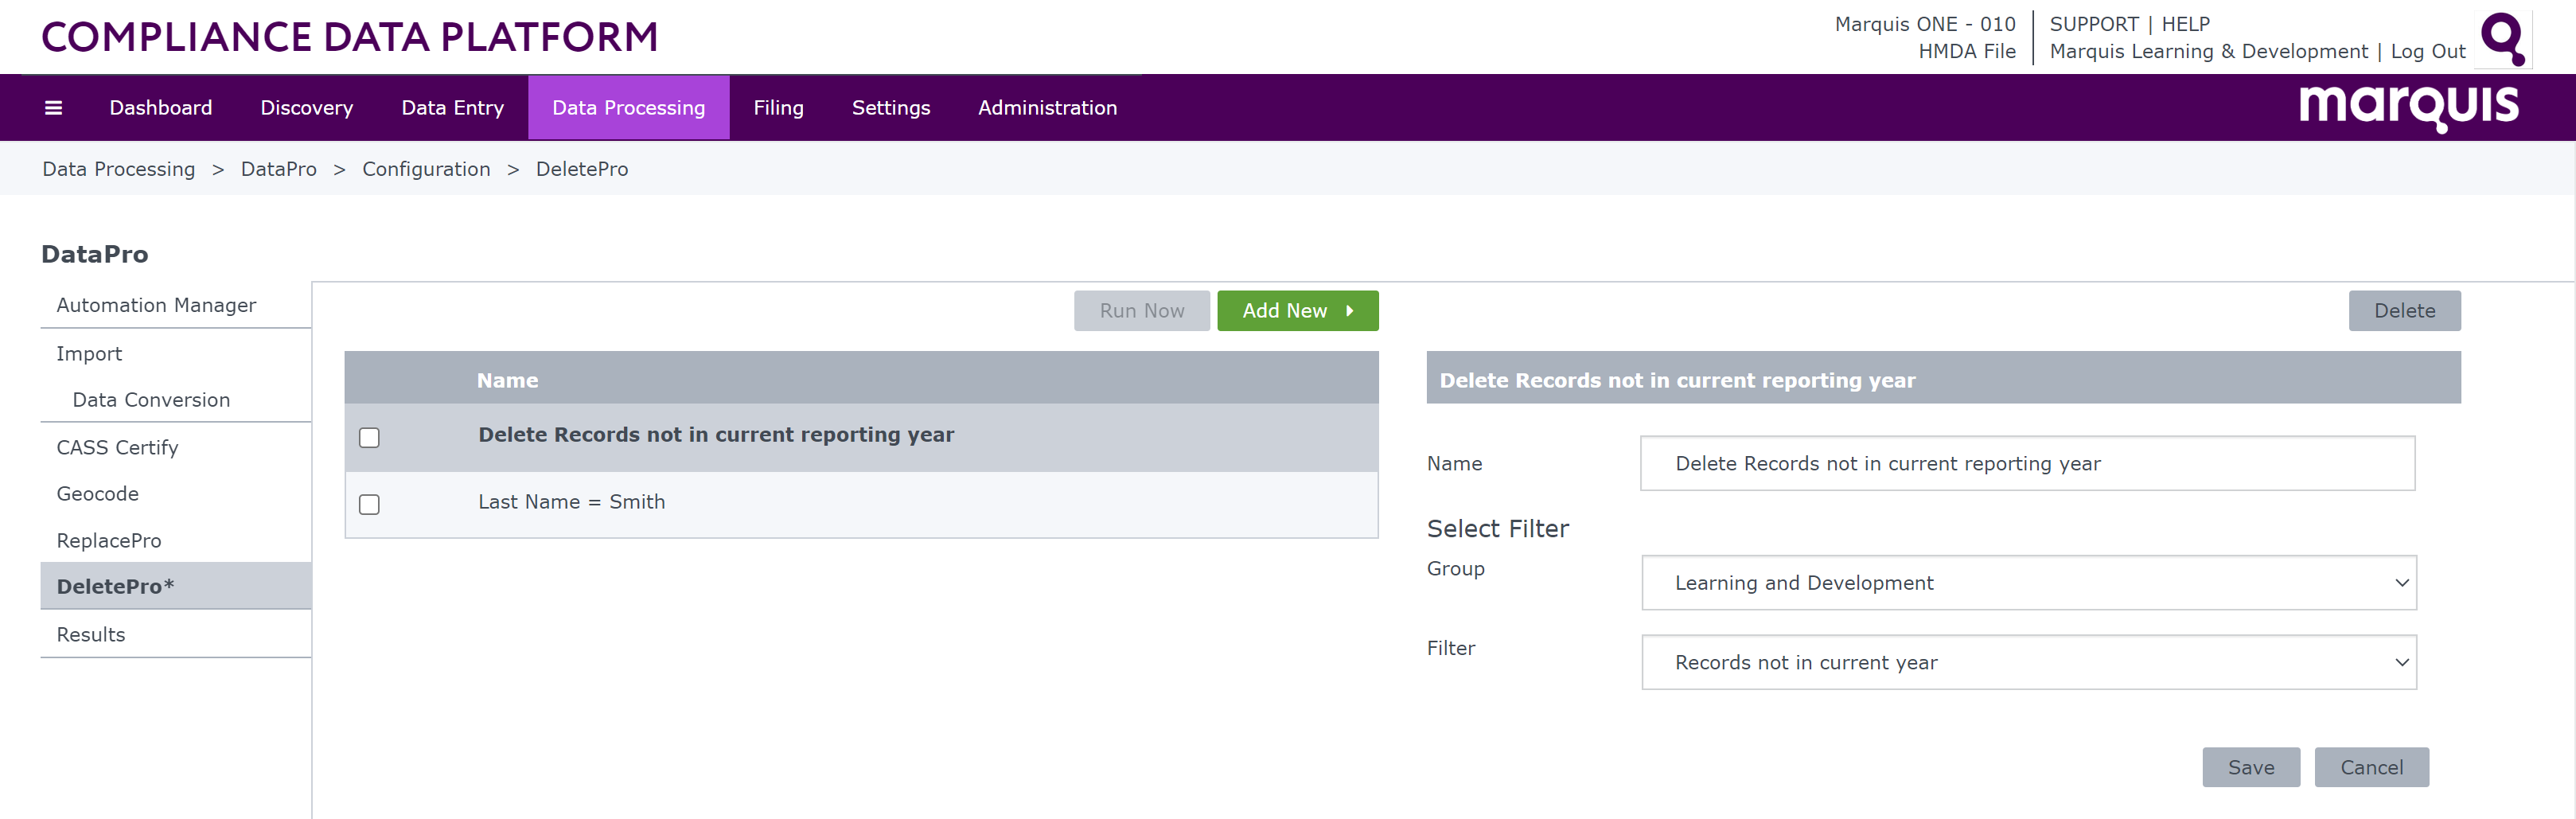Click the Run Now button

click(x=1142, y=311)
